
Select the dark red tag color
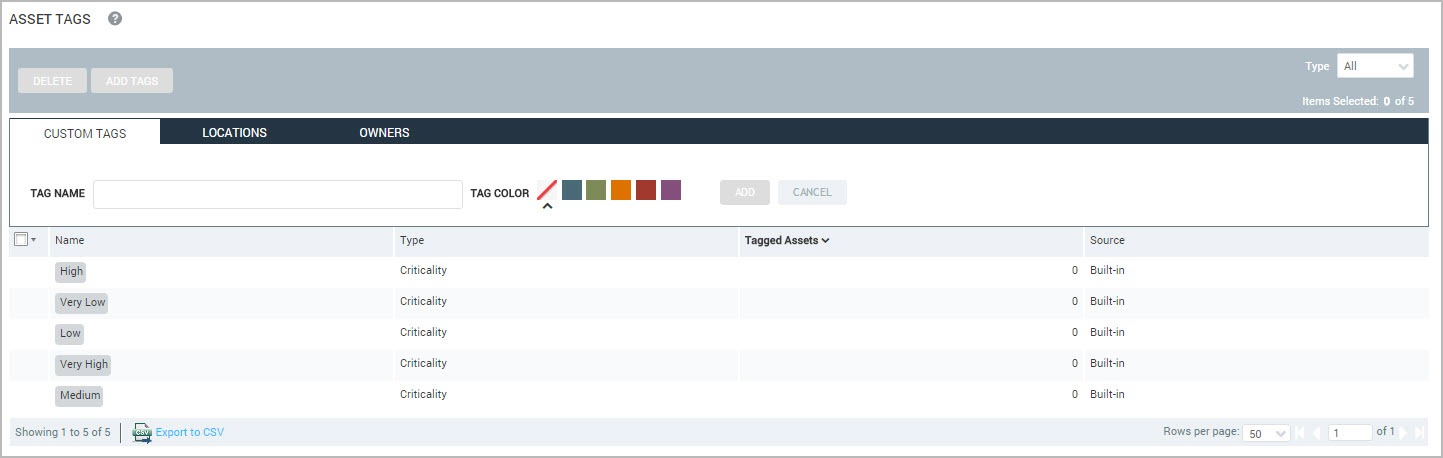pyautogui.click(x=646, y=190)
